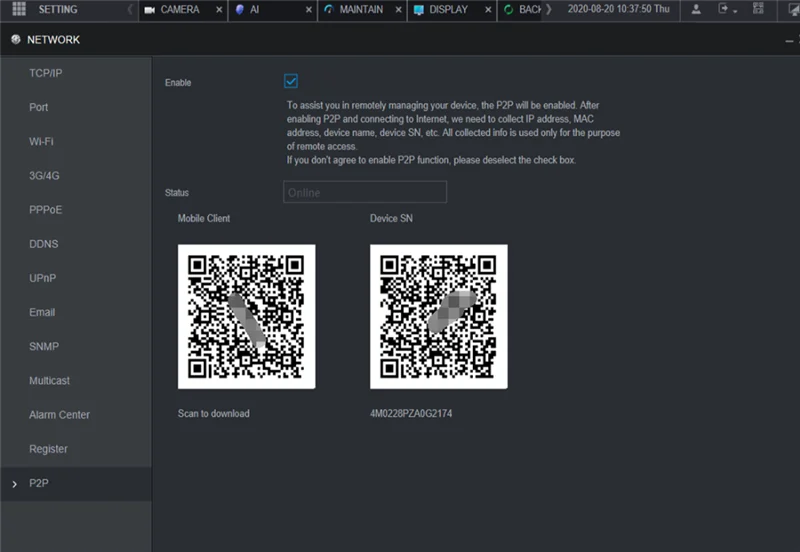Open the Port settings page
Screen dimensions: 800x552
coord(76,107)
